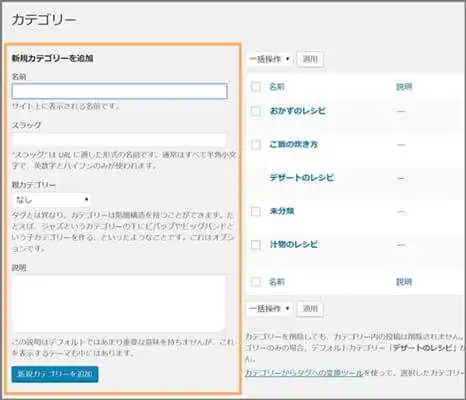466x400 pixels.
Task: Click the カテゴリー page heading
Action: (44, 20)
